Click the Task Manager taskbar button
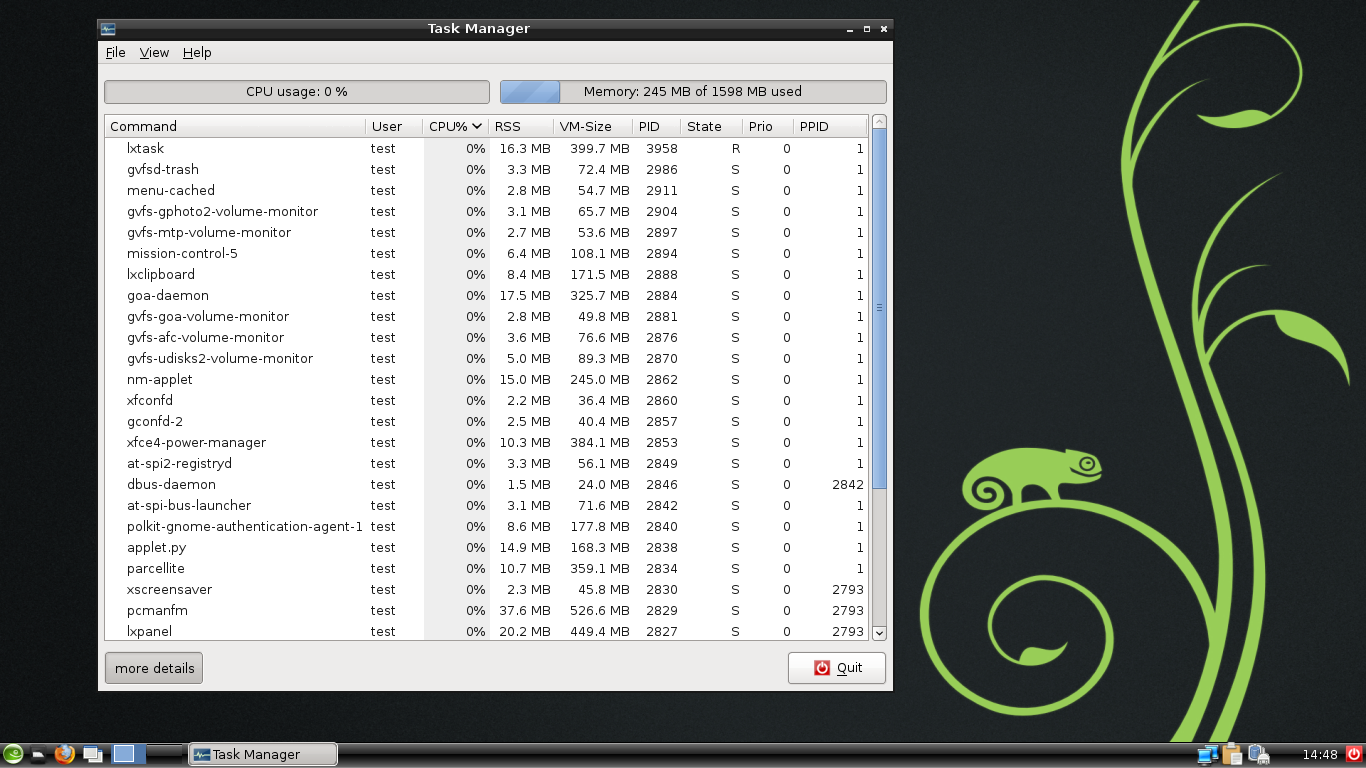Image resolution: width=1366 pixels, height=768 pixels. pyautogui.click(x=263, y=754)
